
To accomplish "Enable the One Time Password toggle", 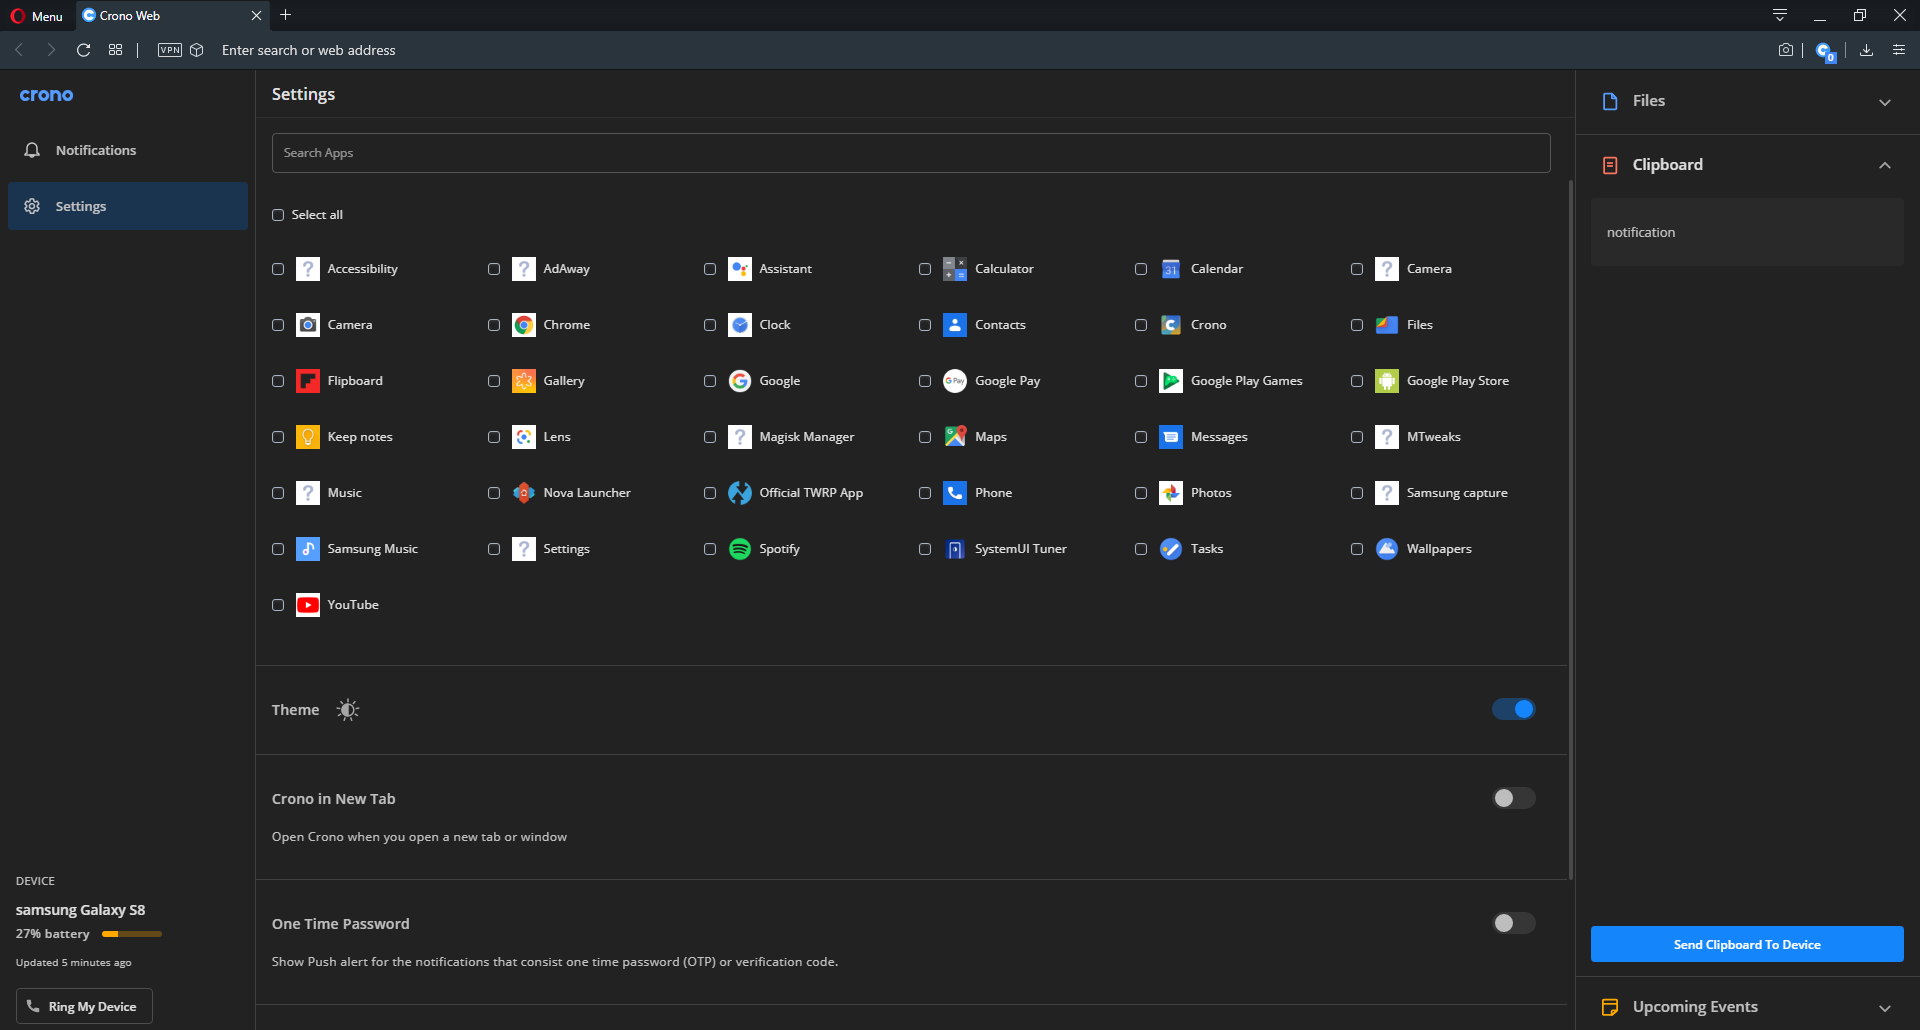I will (1514, 923).
